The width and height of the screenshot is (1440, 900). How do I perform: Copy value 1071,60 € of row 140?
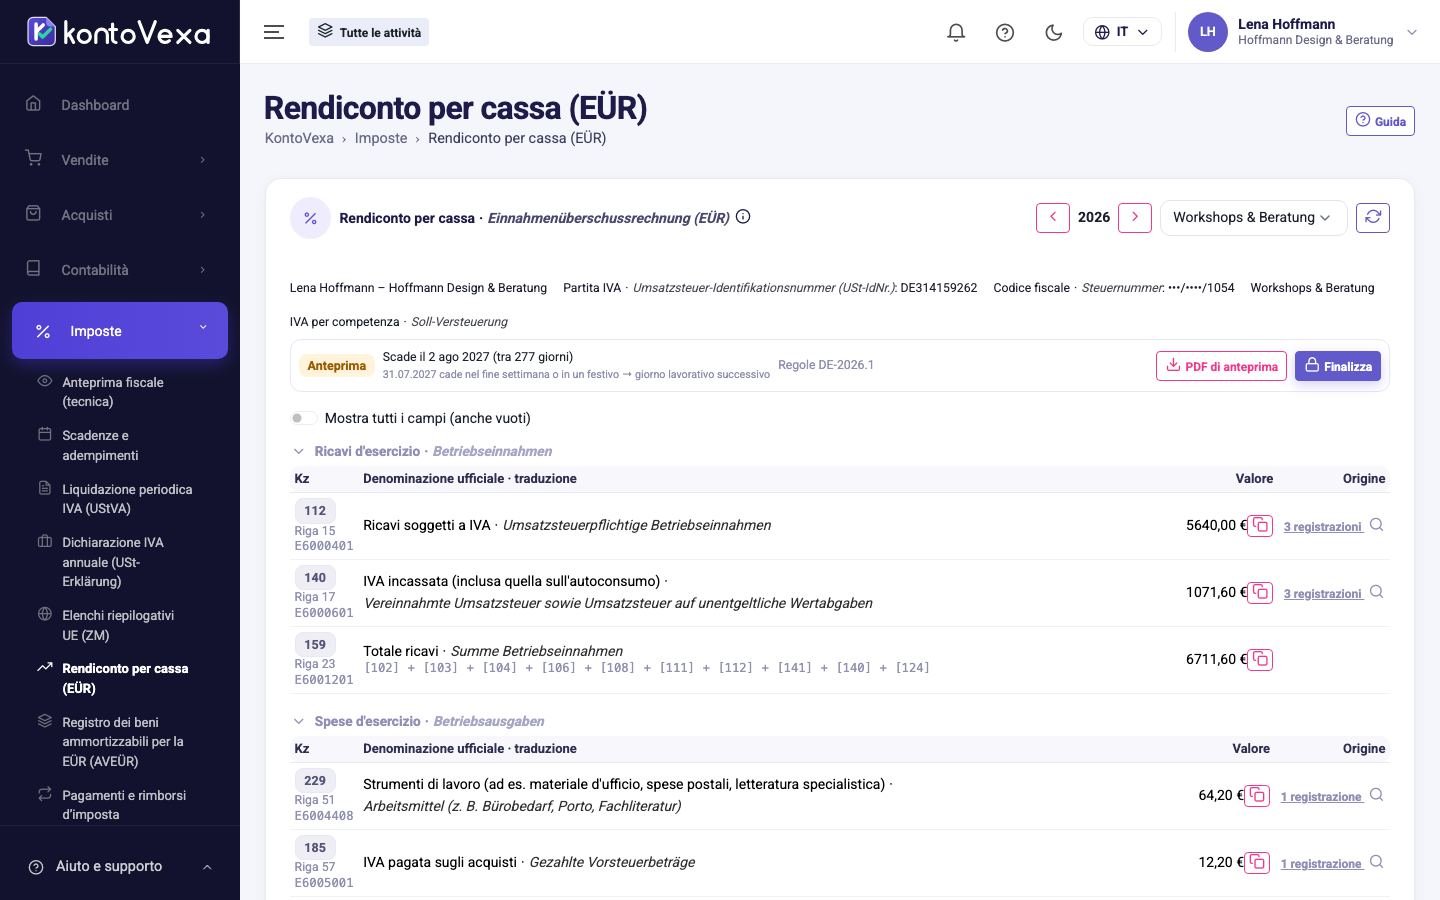click(x=1260, y=592)
